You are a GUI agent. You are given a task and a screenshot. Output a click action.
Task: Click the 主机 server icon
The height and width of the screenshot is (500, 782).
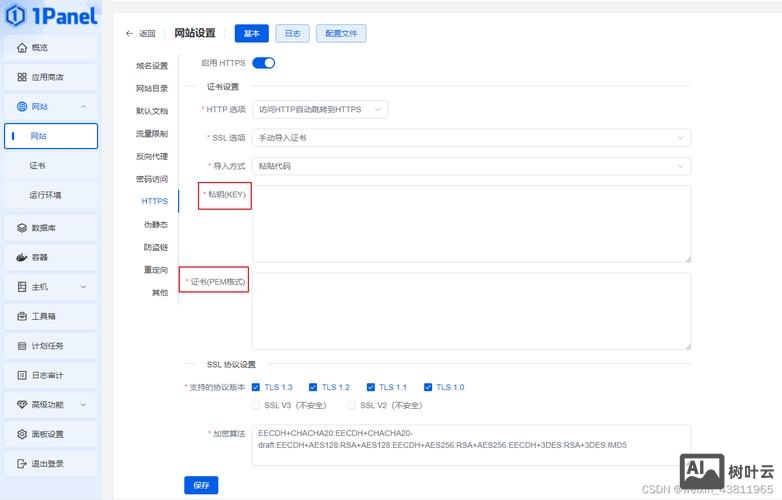(21, 287)
